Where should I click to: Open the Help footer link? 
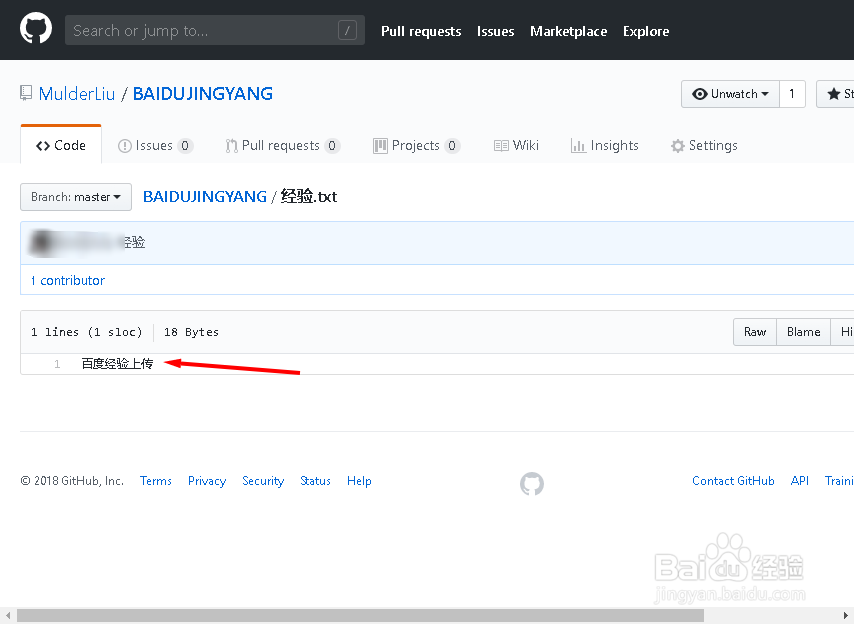click(359, 481)
